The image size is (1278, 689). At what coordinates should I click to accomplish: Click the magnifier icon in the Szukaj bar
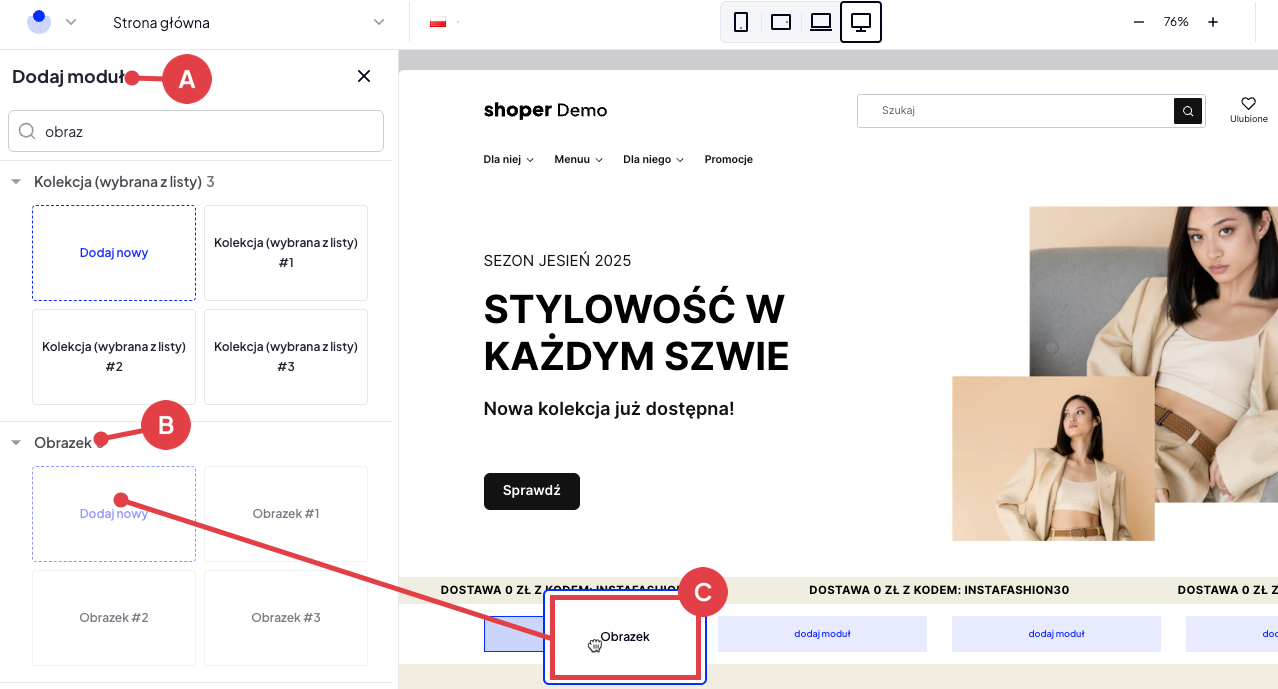point(1187,110)
